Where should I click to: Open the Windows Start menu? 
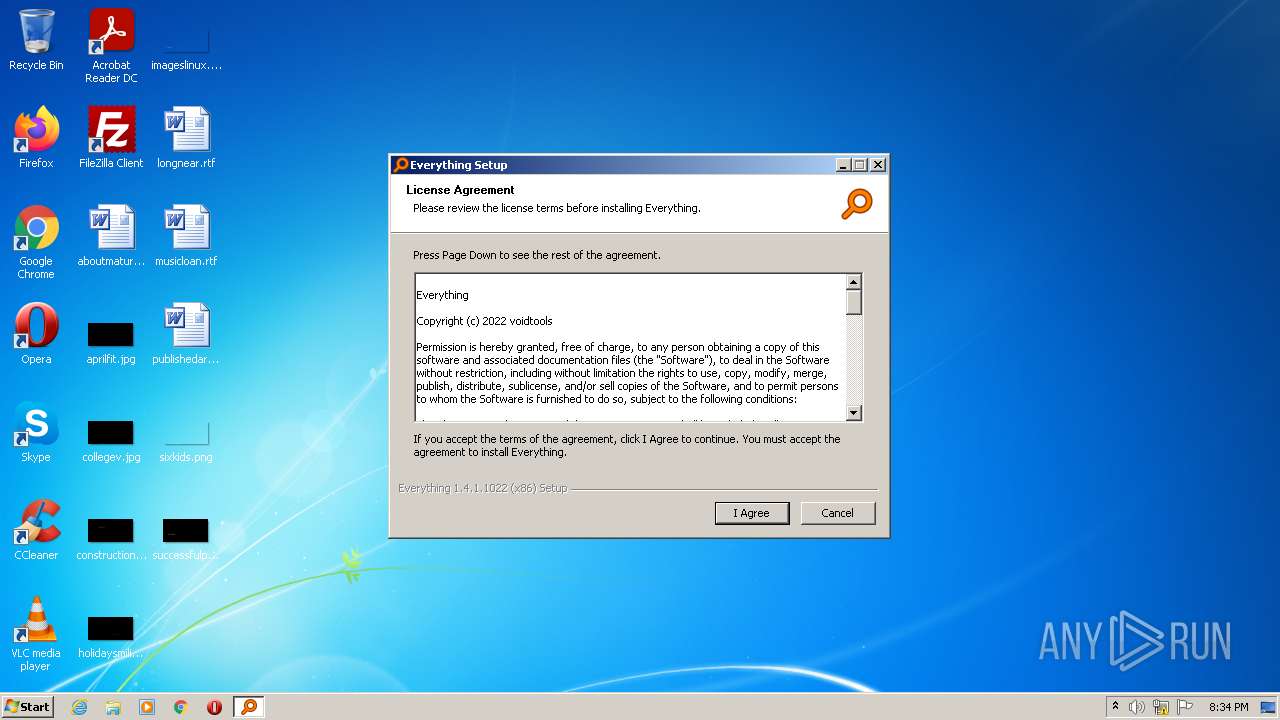point(27,707)
